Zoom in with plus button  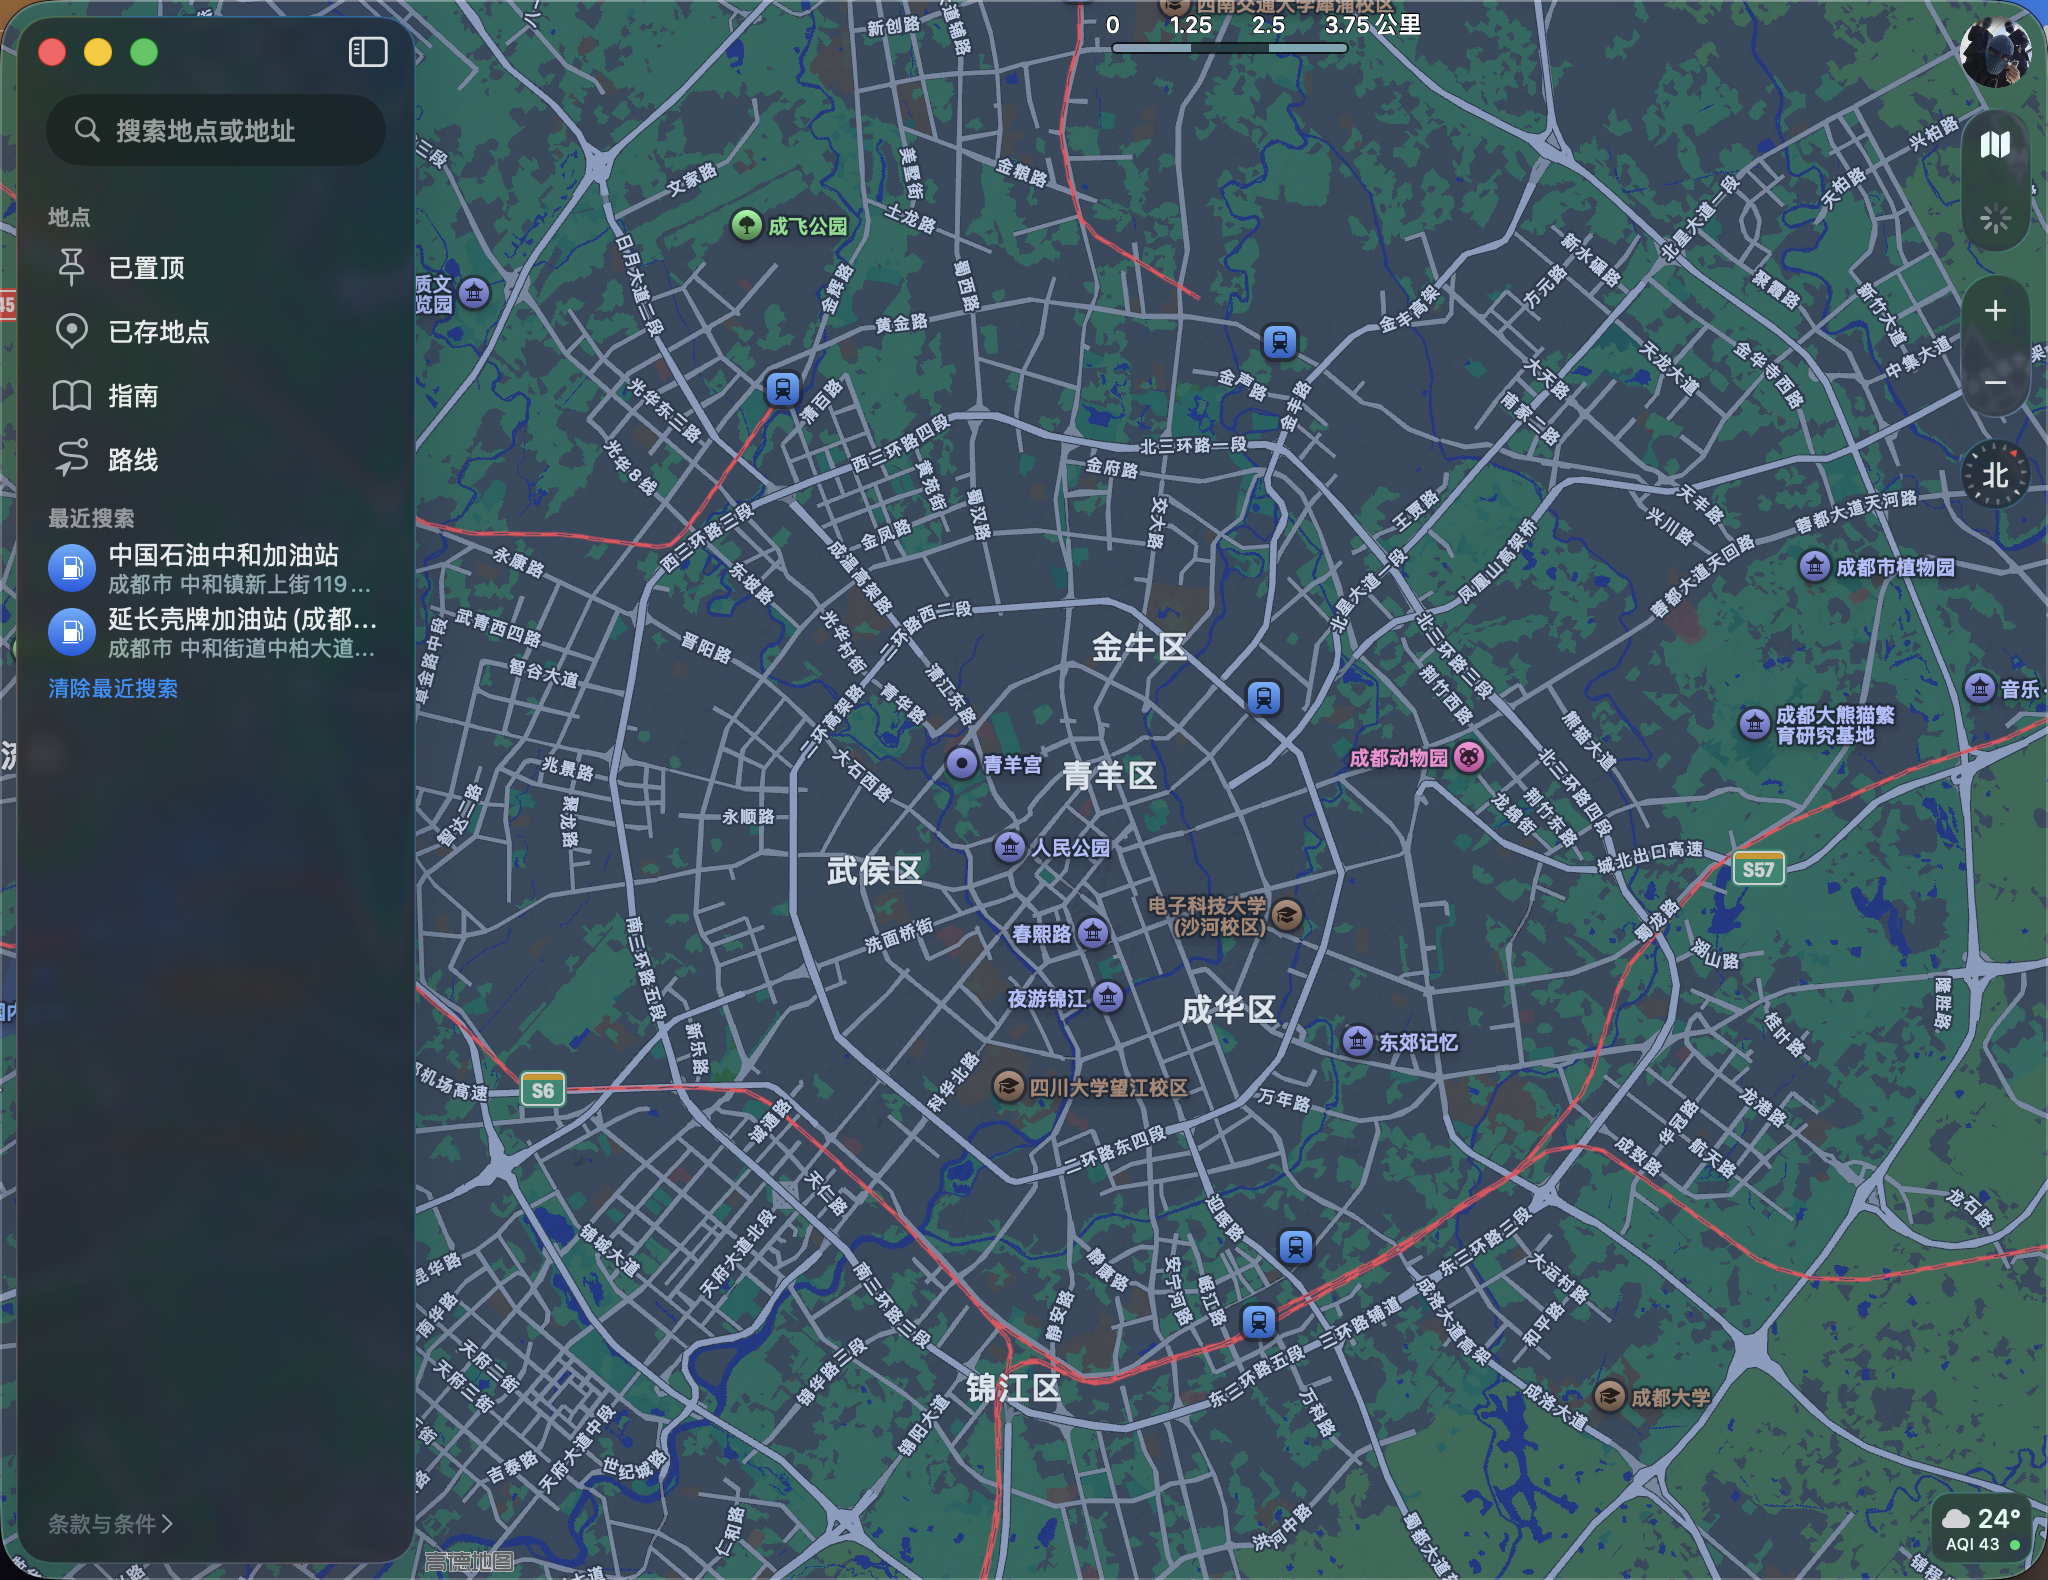1994,311
